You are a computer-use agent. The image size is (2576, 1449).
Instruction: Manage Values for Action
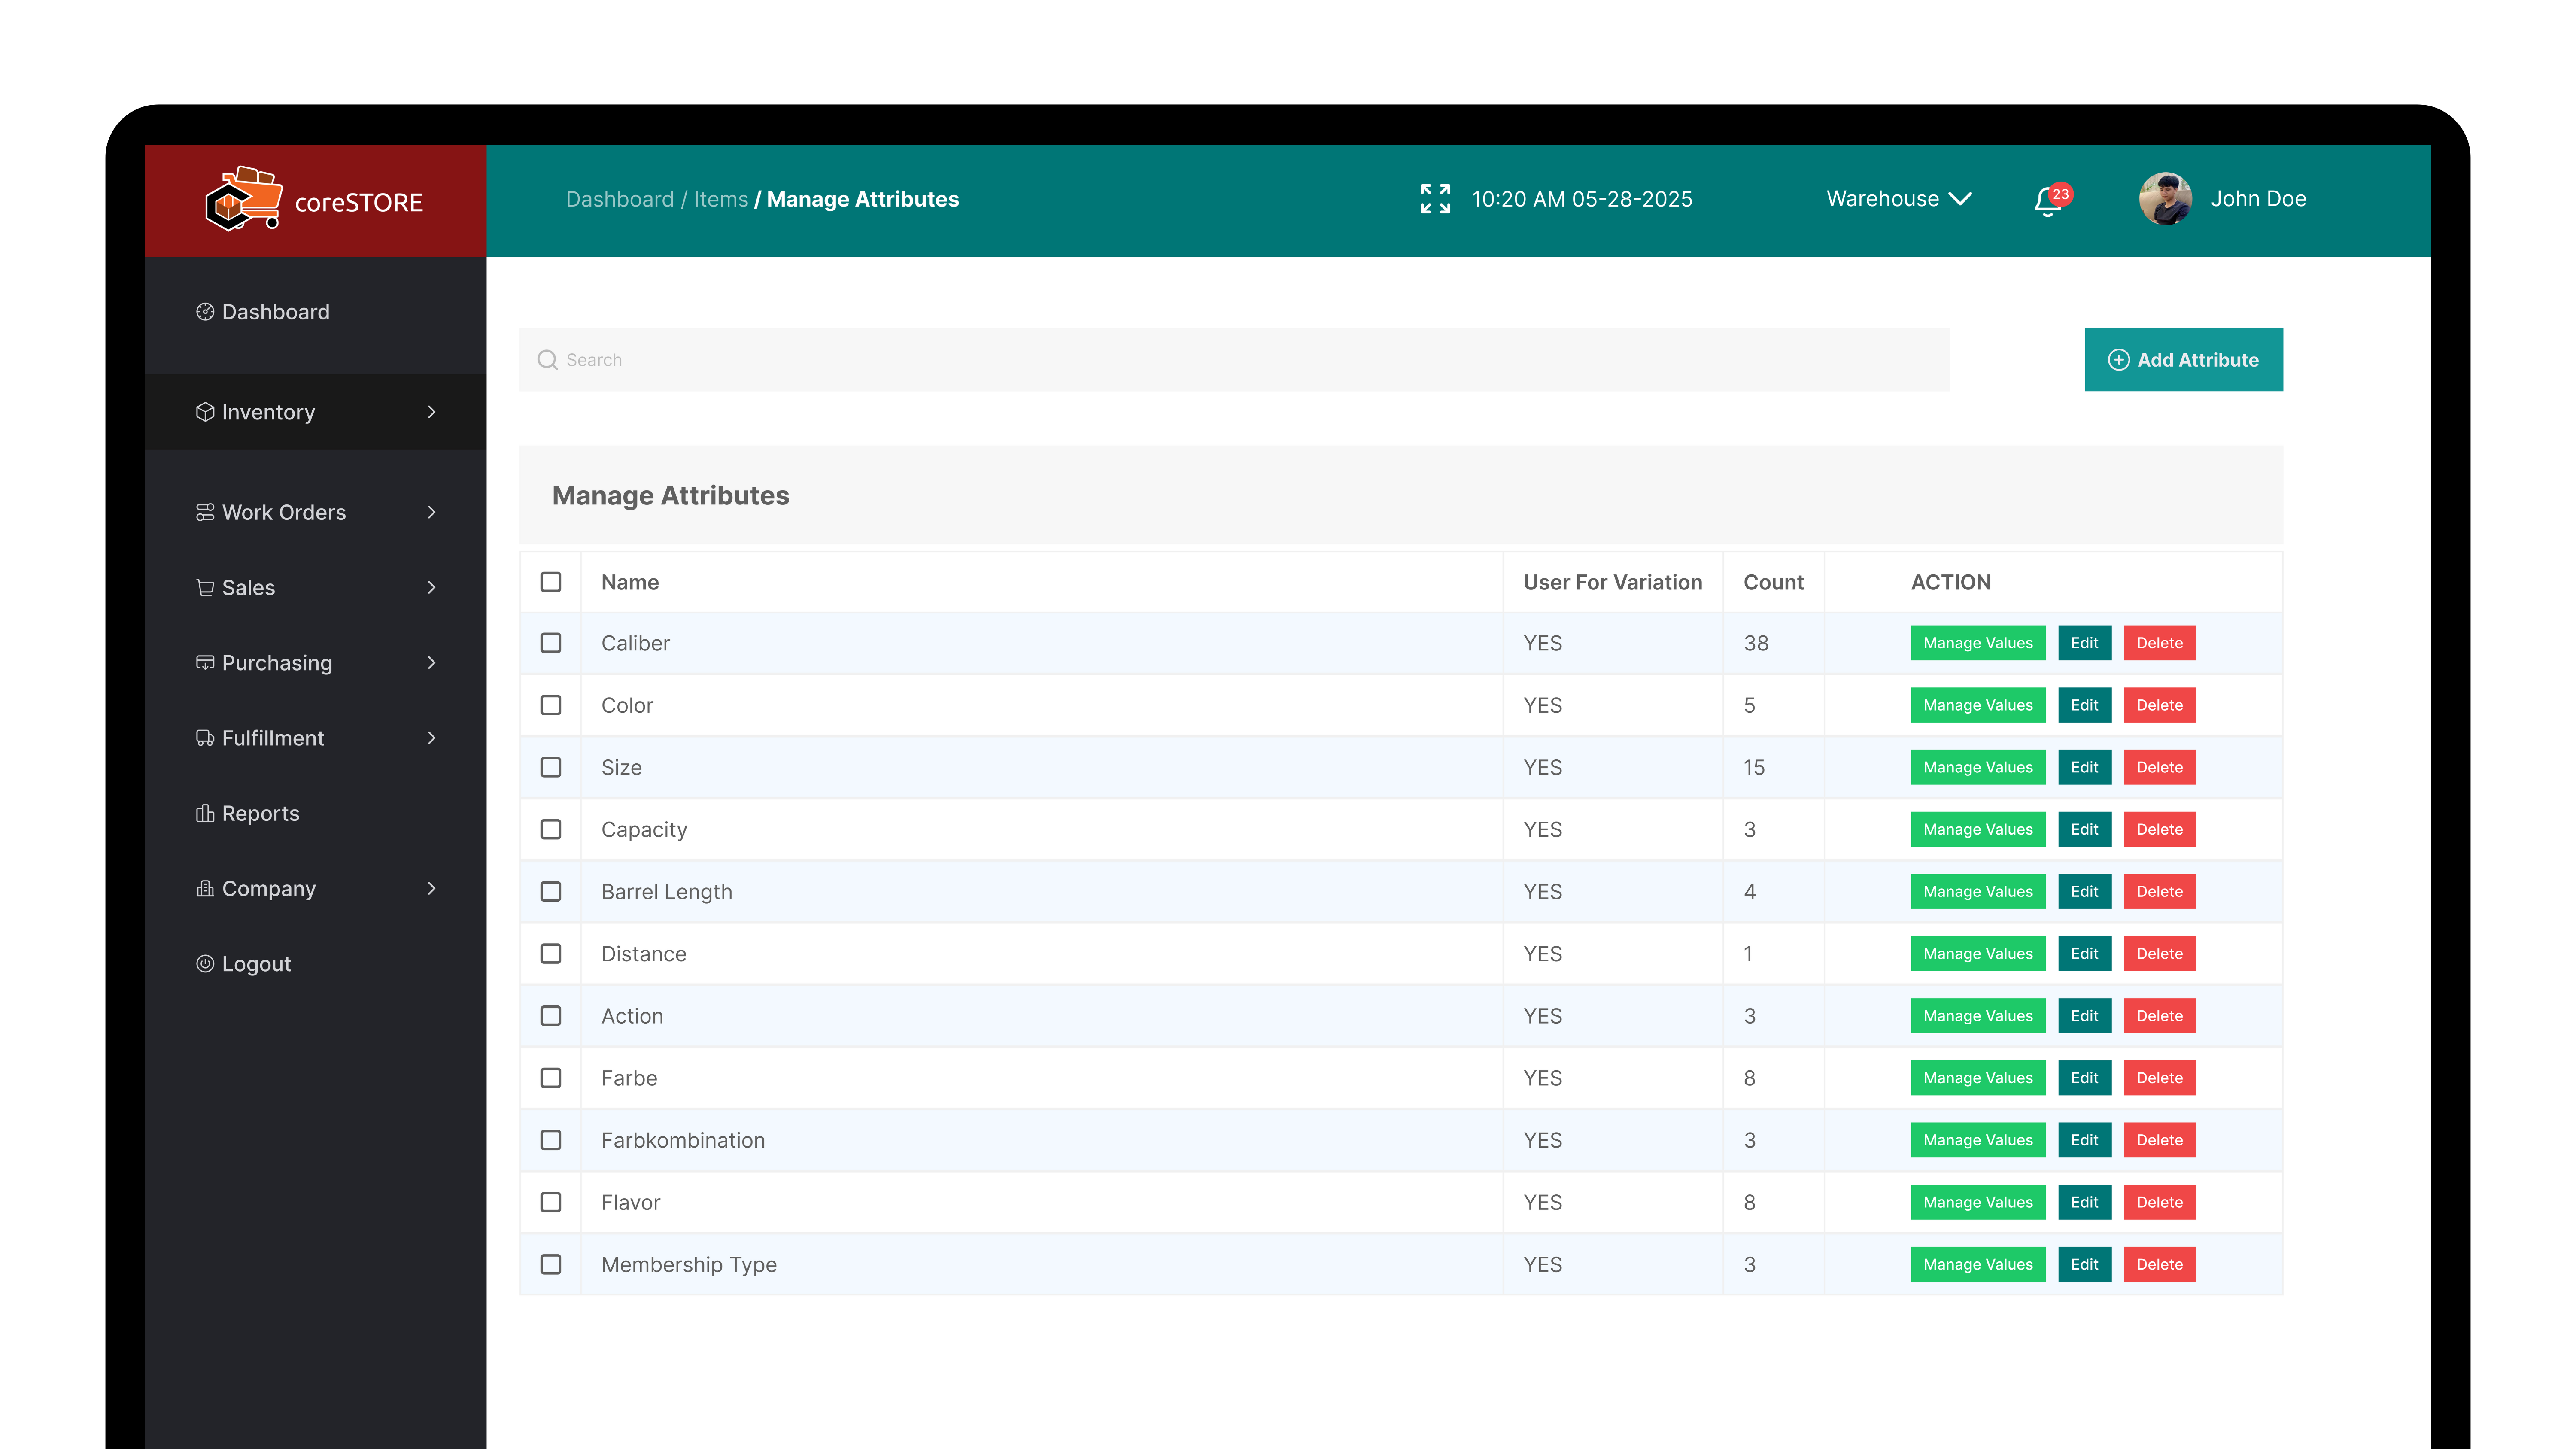coord(1978,1015)
